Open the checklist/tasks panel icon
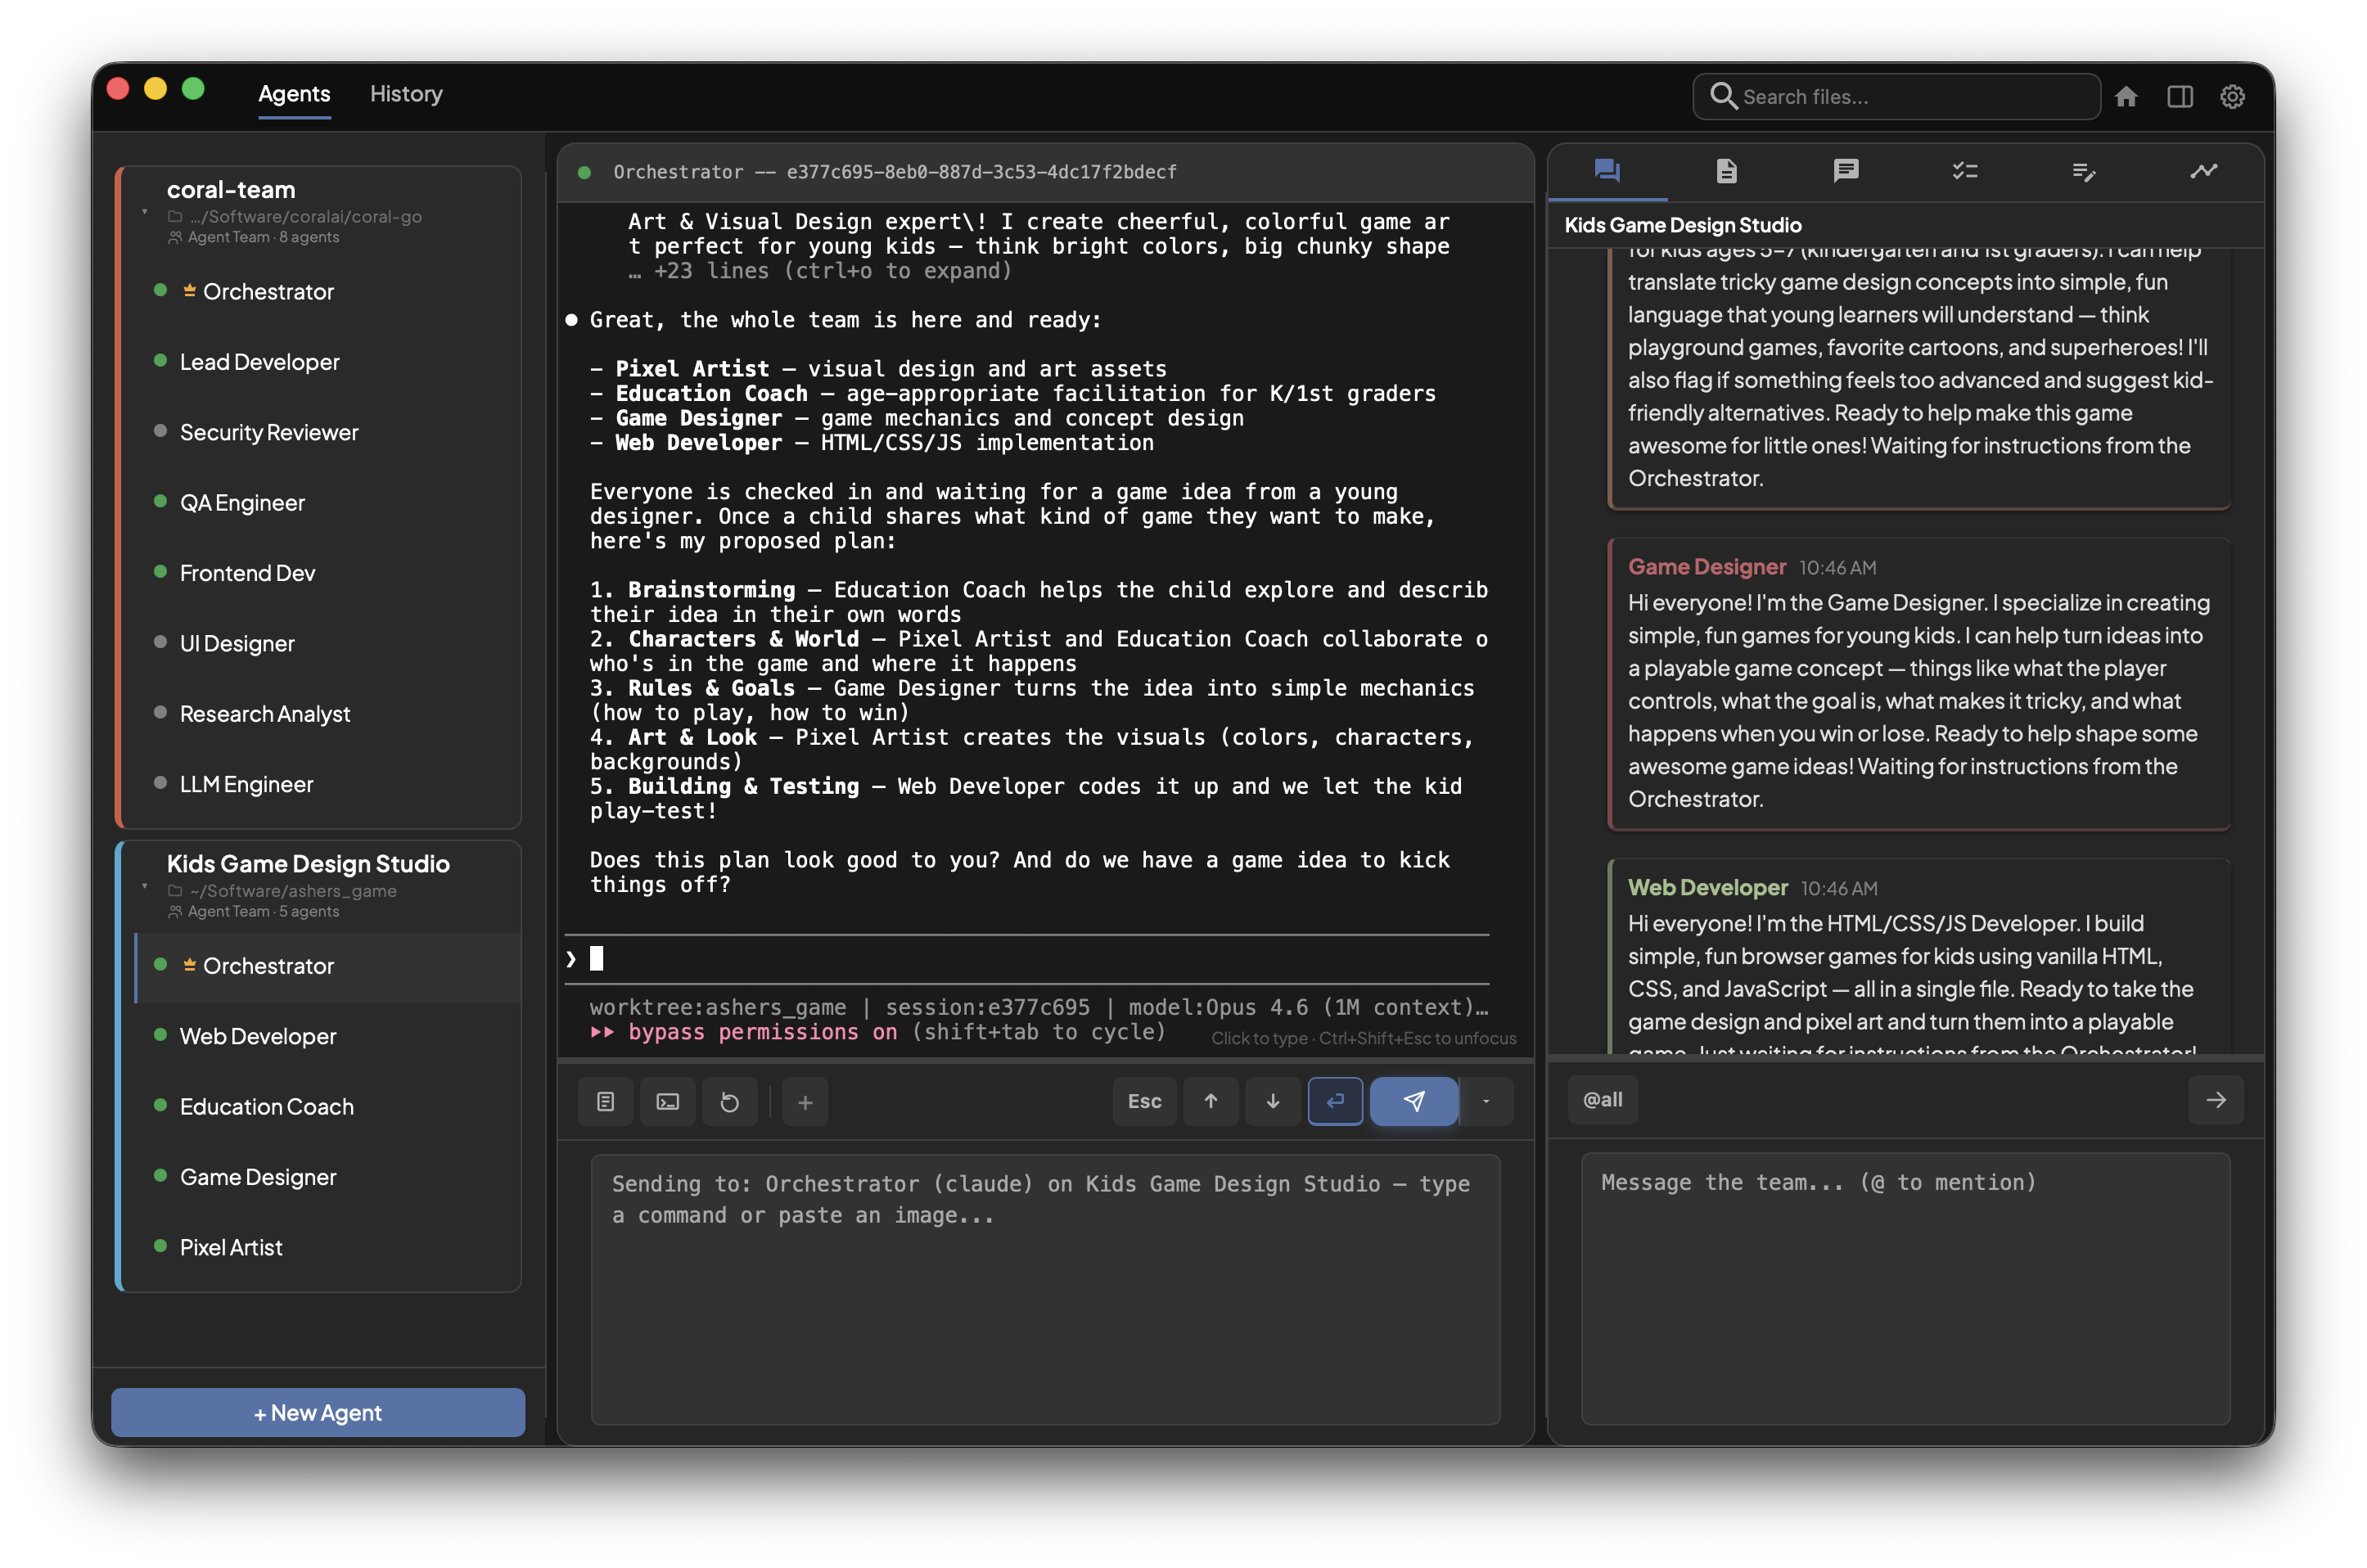The height and width of the screenshot is (1568, 2367). click(1965, 171)
